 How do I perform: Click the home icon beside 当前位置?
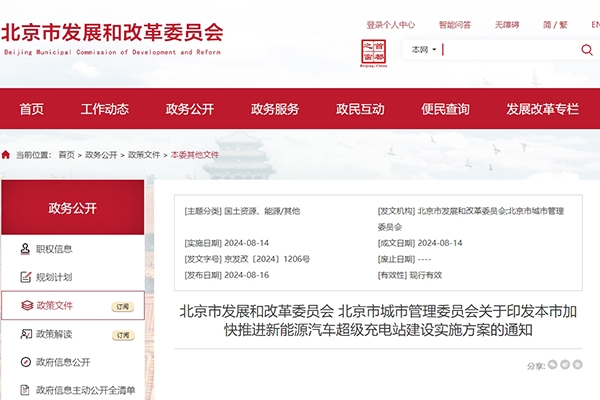tap(6, 155)
